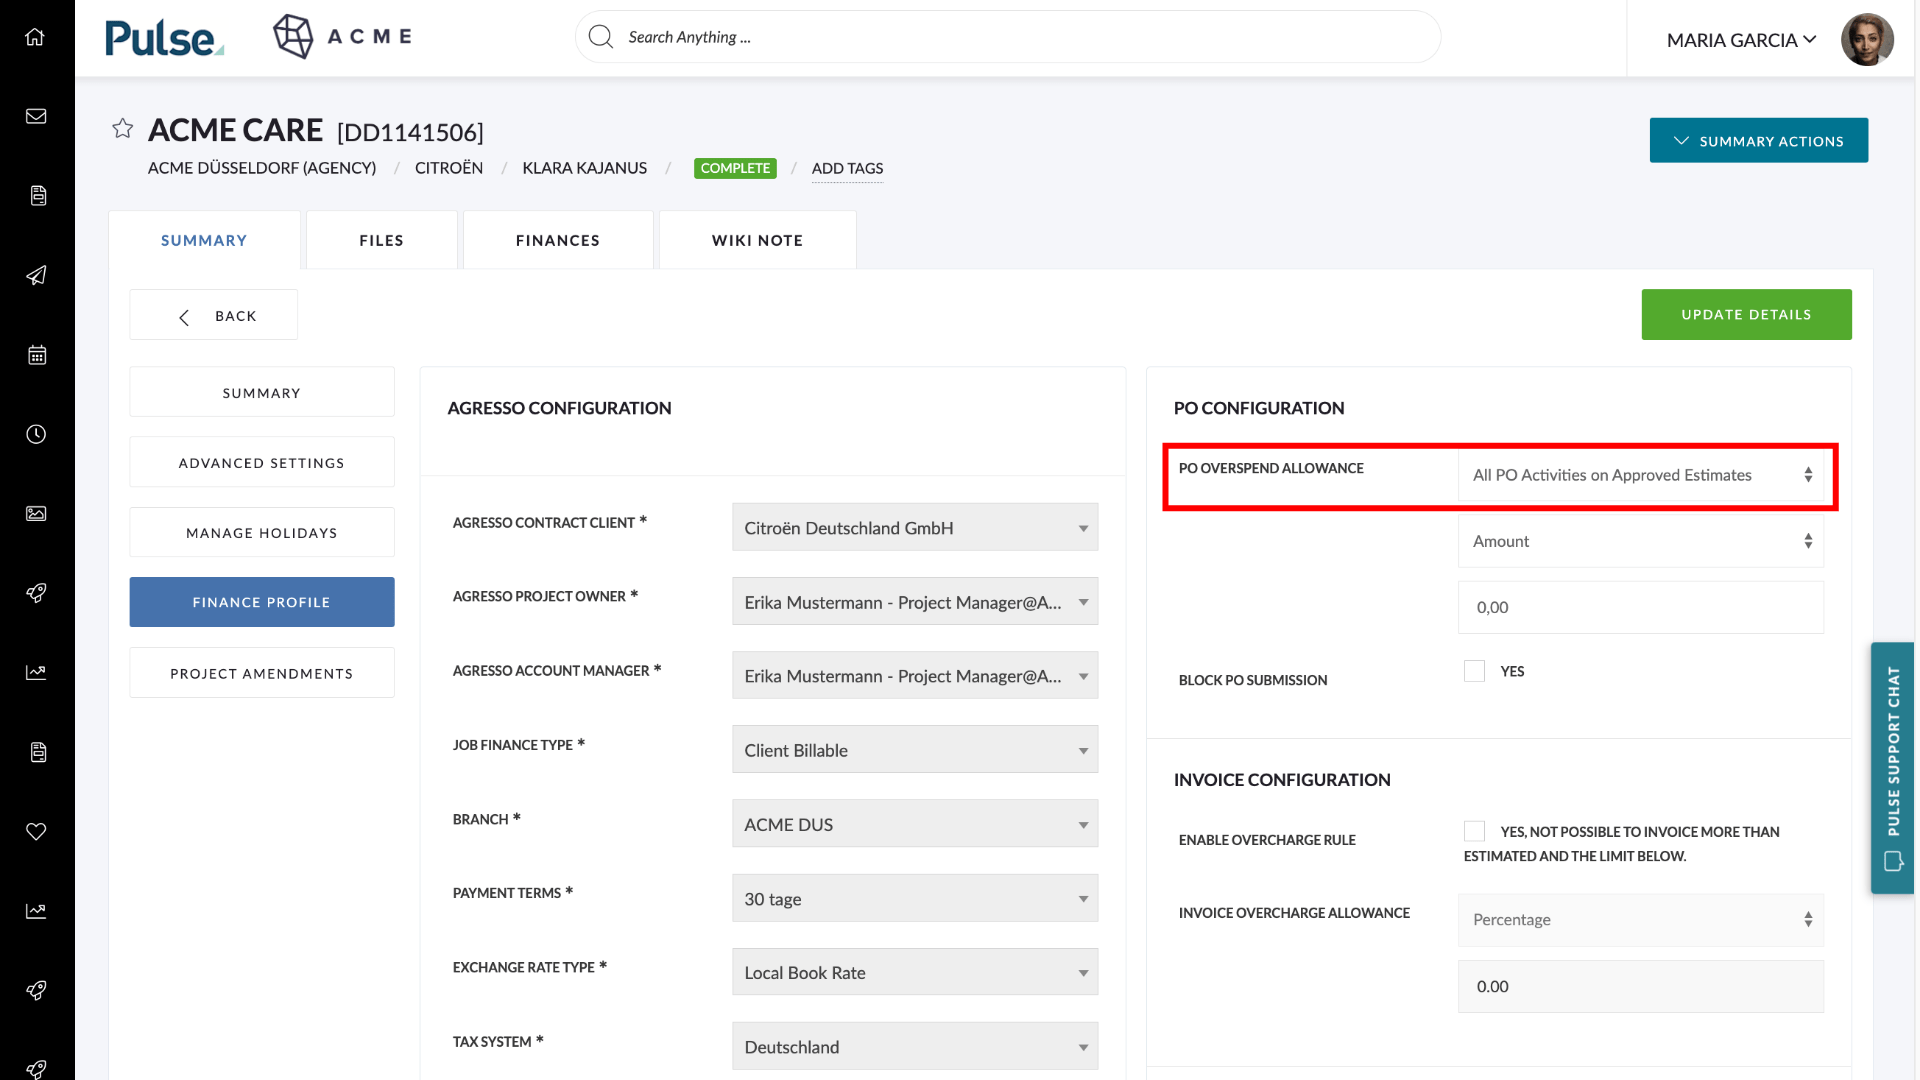Select Advanced Settings in the side menu
1920x1080 pixels.
pos(262,462)
